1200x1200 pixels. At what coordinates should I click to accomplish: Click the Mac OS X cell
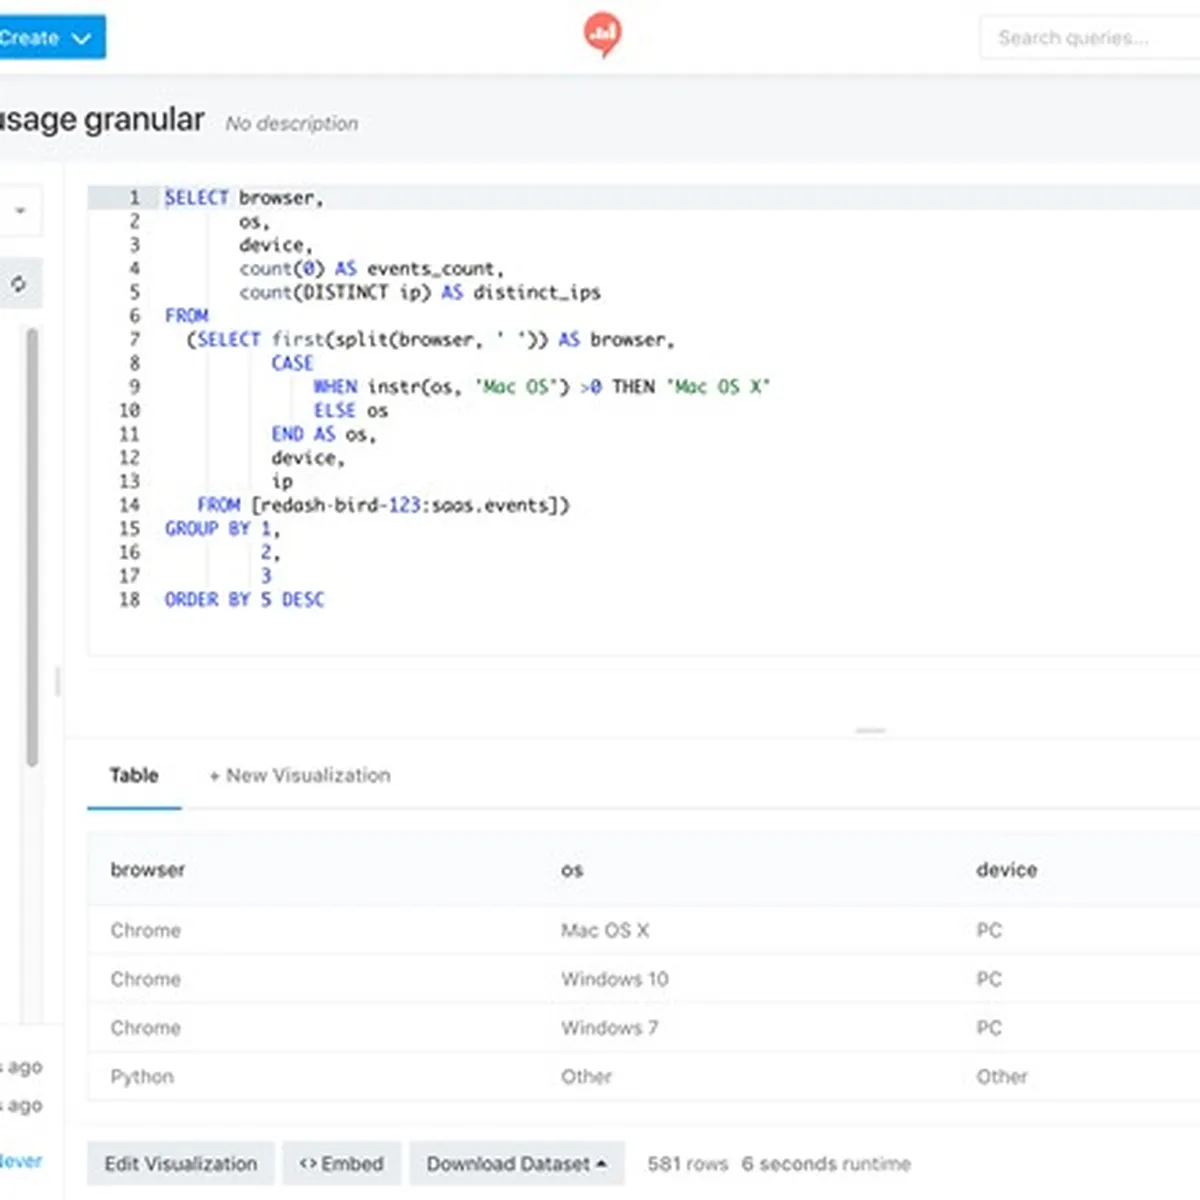(x=605, y=930)
